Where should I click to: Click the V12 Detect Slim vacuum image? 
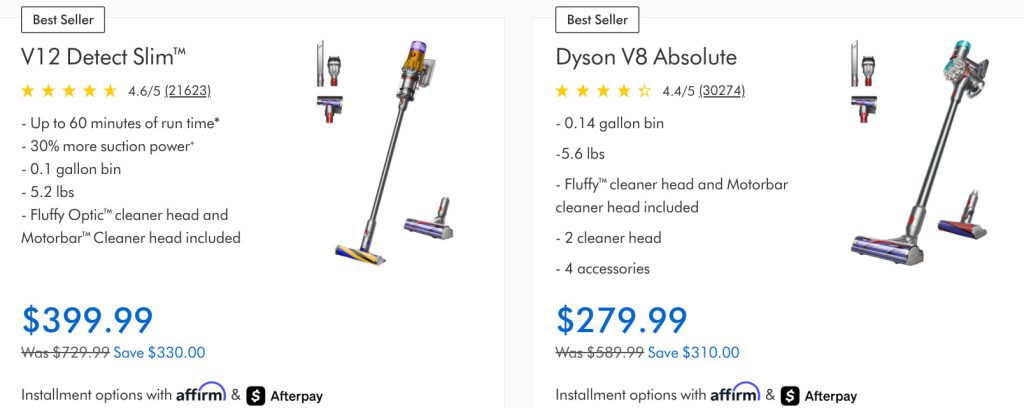tap(390, 150)
